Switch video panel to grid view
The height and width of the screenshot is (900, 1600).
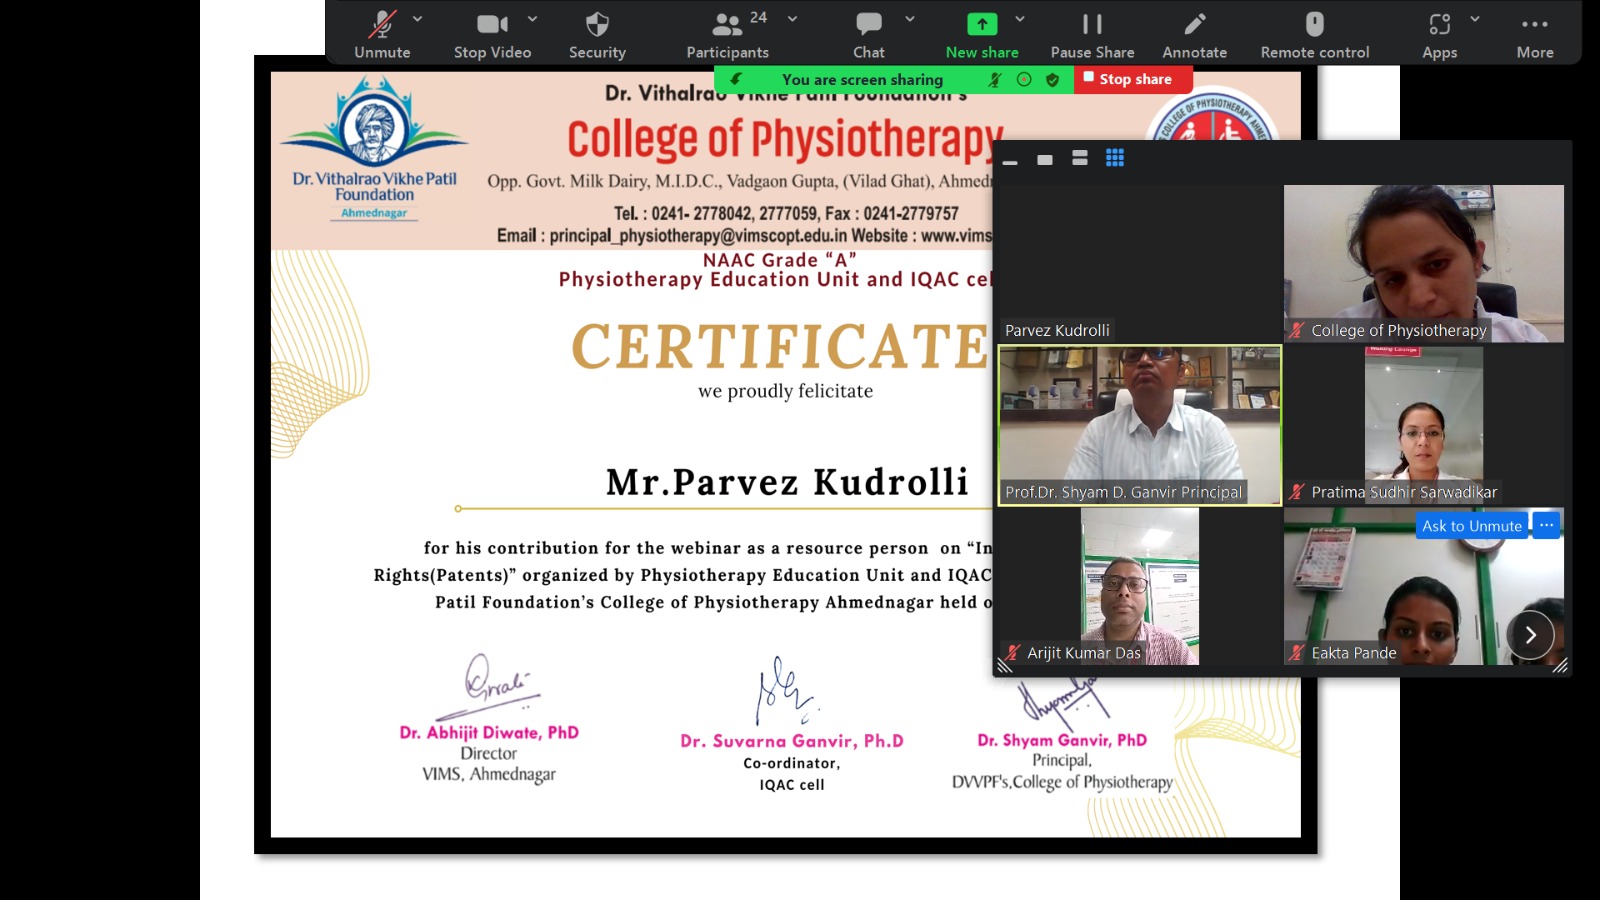[1115, 158]
